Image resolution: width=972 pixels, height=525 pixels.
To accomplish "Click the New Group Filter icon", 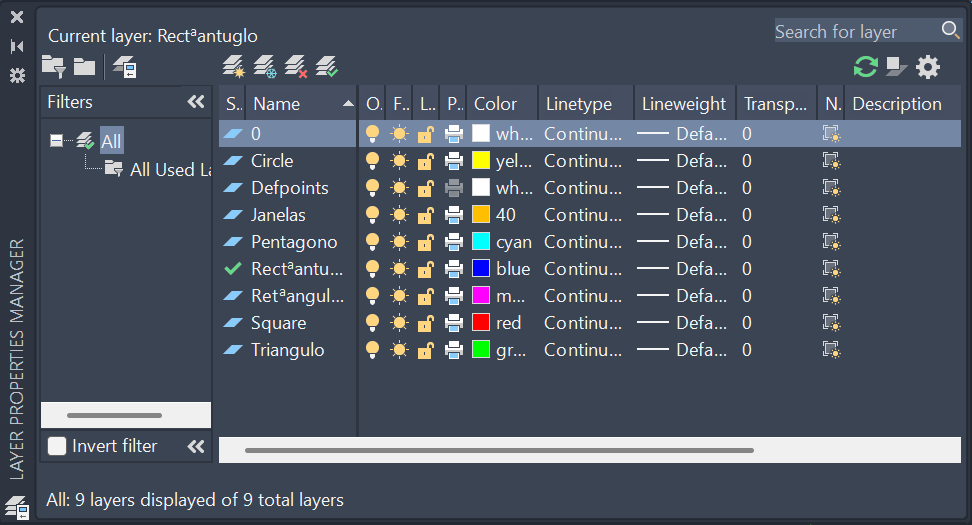I will pyautogui.click(x=84, y=67).
